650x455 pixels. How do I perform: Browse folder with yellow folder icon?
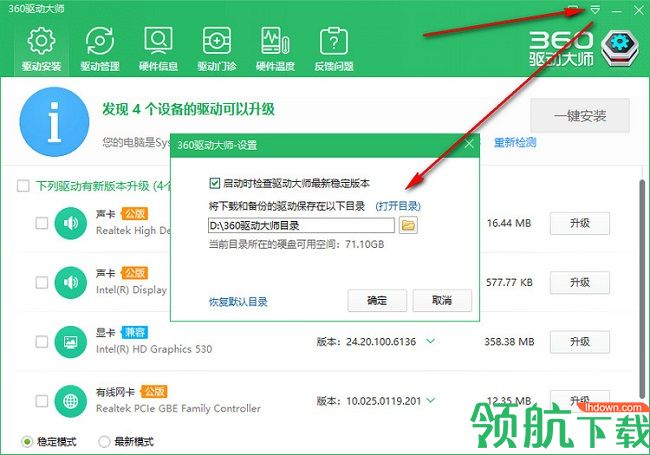408,225
